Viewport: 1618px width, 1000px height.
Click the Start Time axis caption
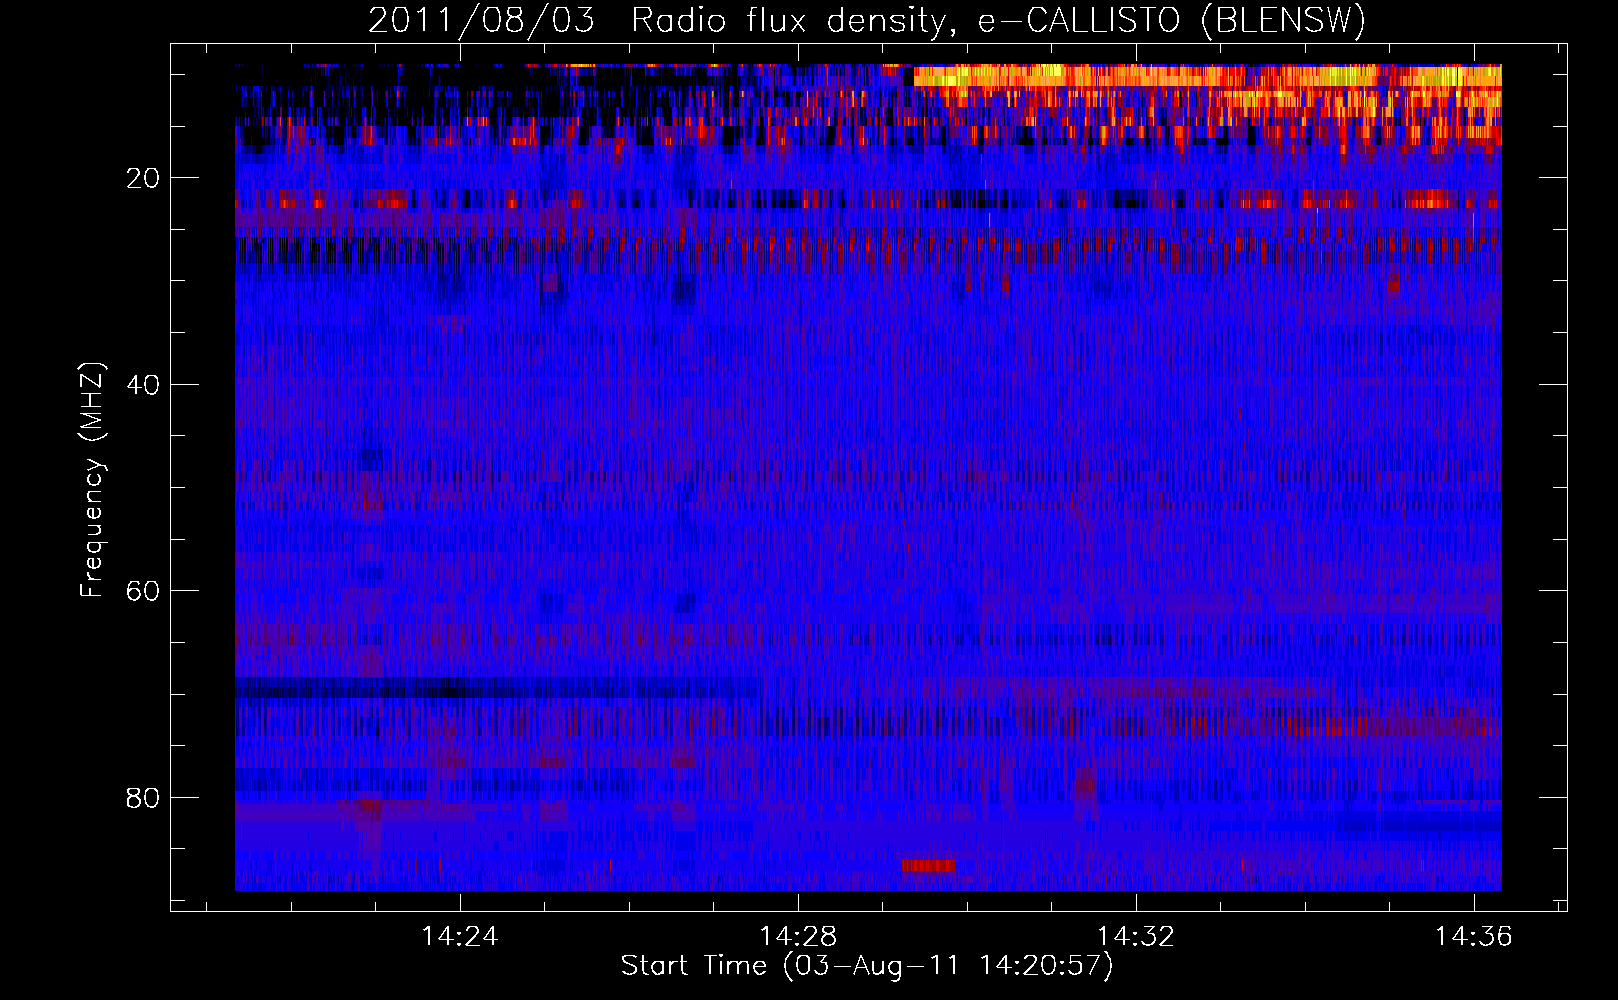click(x=867, y=966)
